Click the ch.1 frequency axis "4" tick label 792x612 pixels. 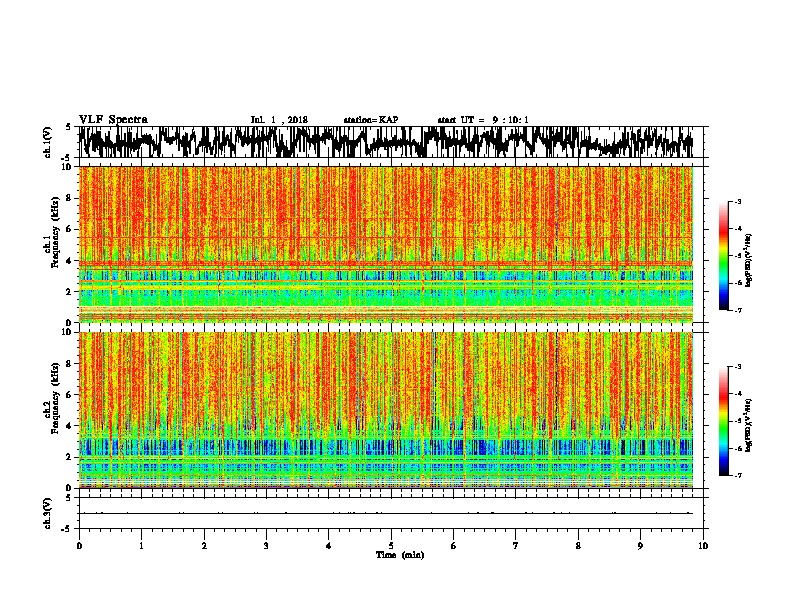(70, 261)
